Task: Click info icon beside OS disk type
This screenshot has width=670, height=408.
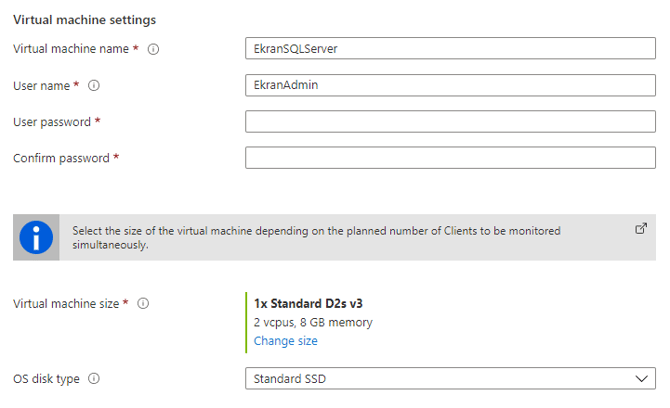Action: 94,379
